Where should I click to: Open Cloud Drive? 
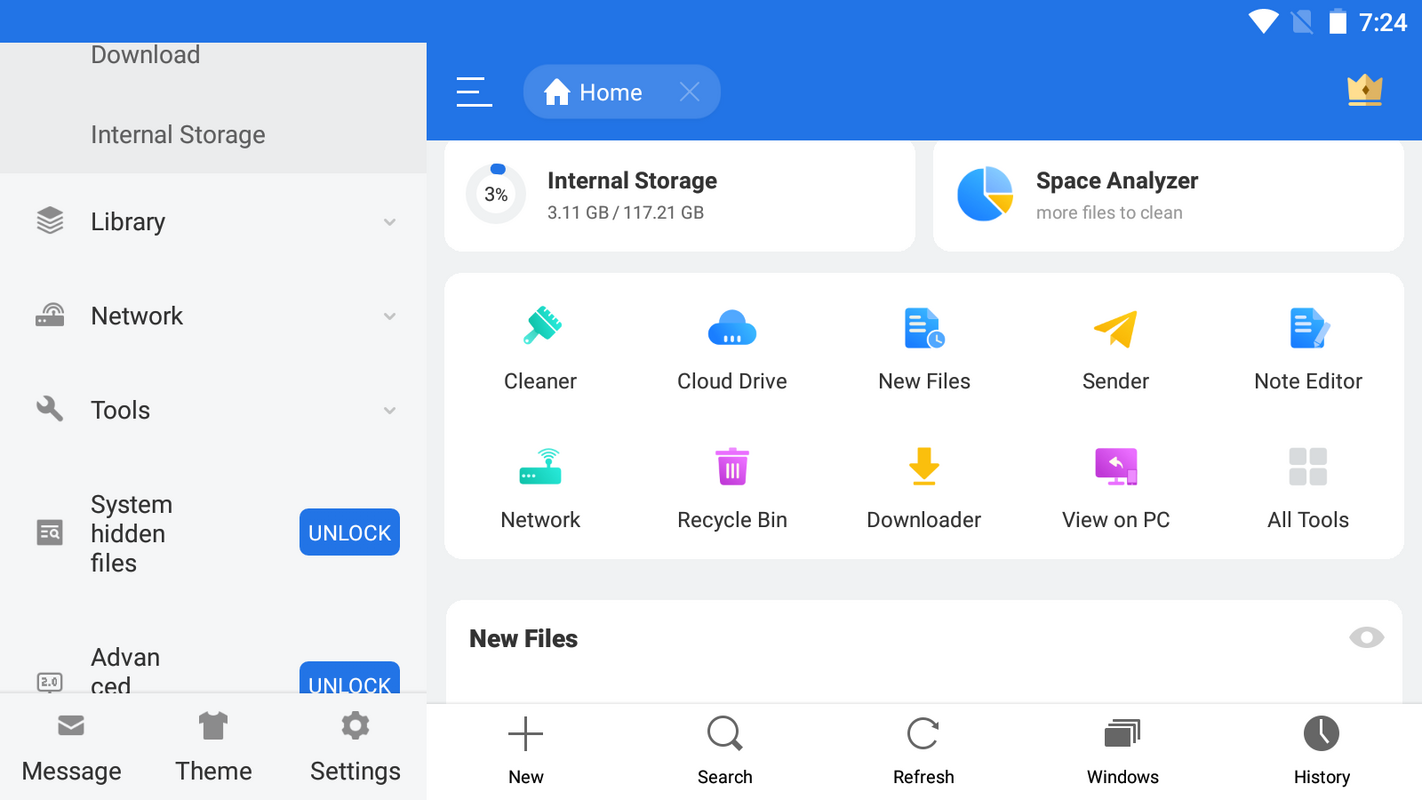coord(732,349)
